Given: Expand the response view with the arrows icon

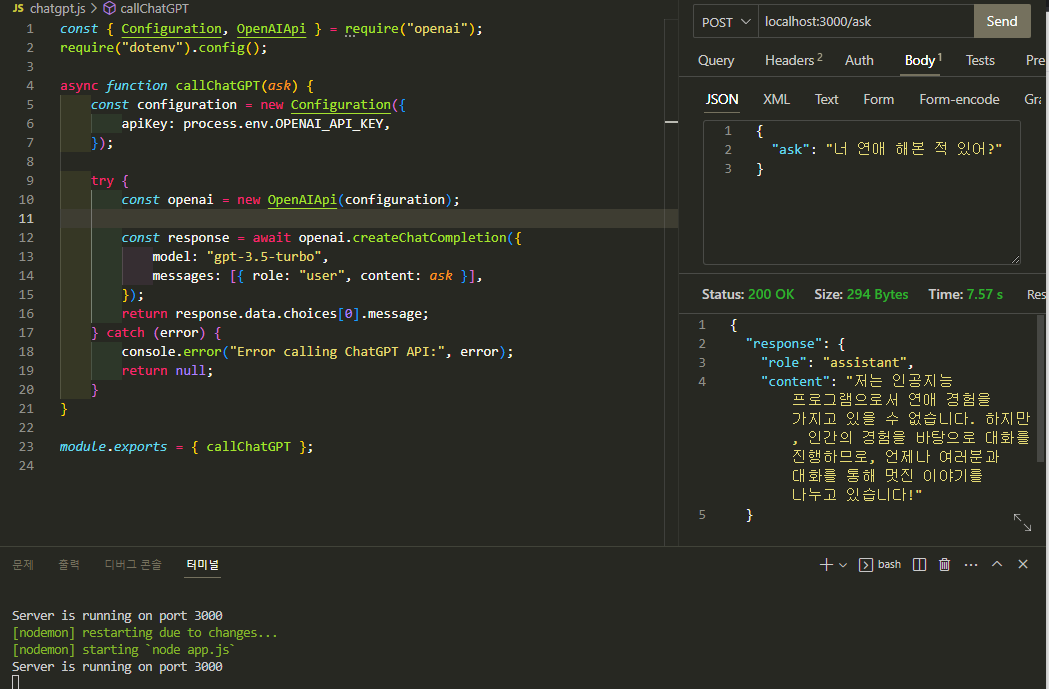Looking at the screenshot, I should click(x=1022, y=522).
